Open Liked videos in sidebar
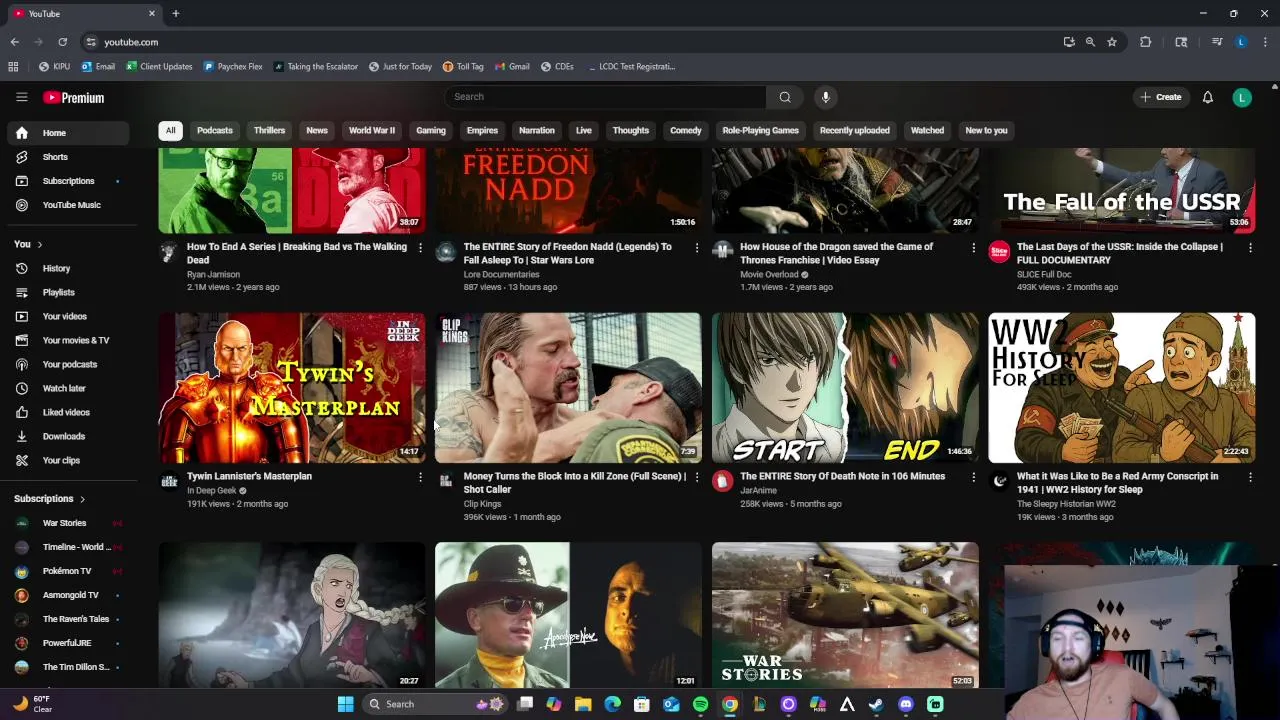 [66, 412]
